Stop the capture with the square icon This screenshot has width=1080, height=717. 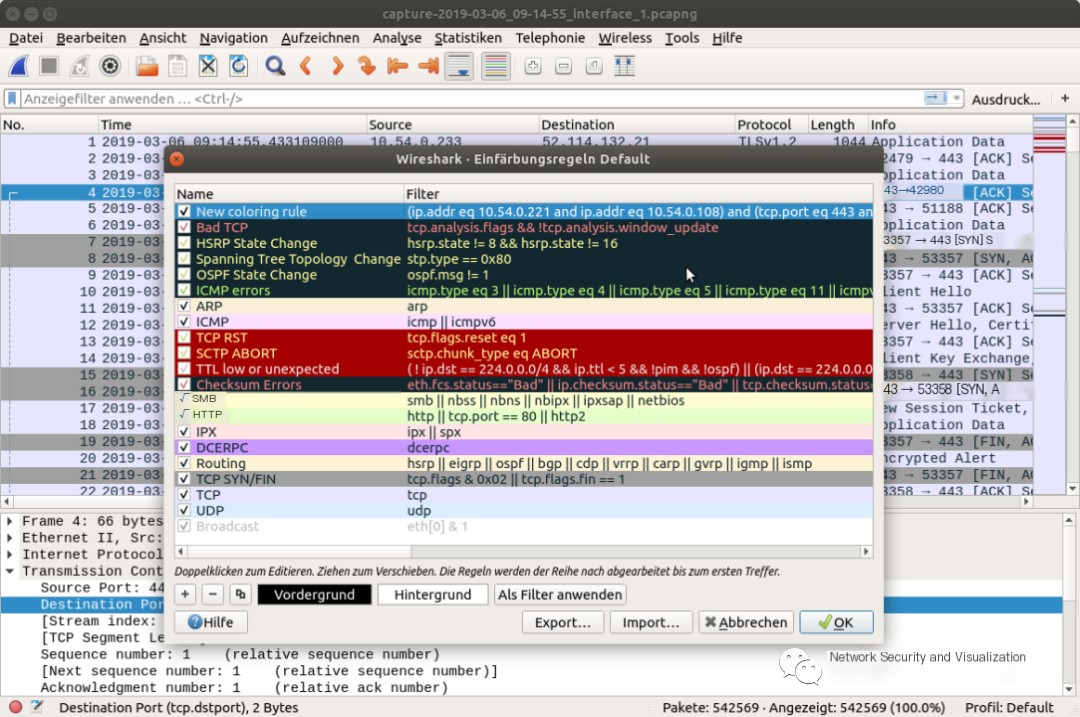pos(49,66)
